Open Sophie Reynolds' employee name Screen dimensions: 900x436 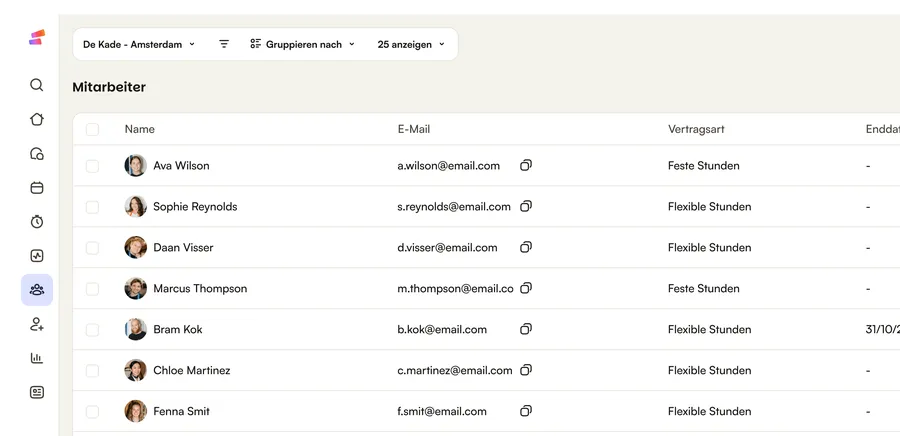(195, 207)
